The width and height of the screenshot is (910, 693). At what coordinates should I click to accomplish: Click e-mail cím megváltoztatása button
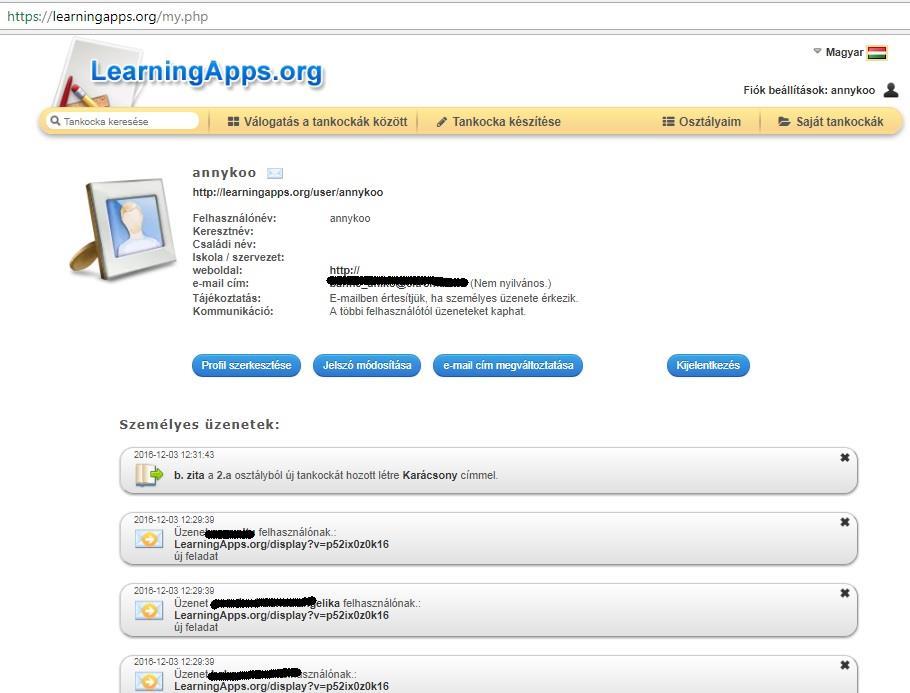coord(508,366)
